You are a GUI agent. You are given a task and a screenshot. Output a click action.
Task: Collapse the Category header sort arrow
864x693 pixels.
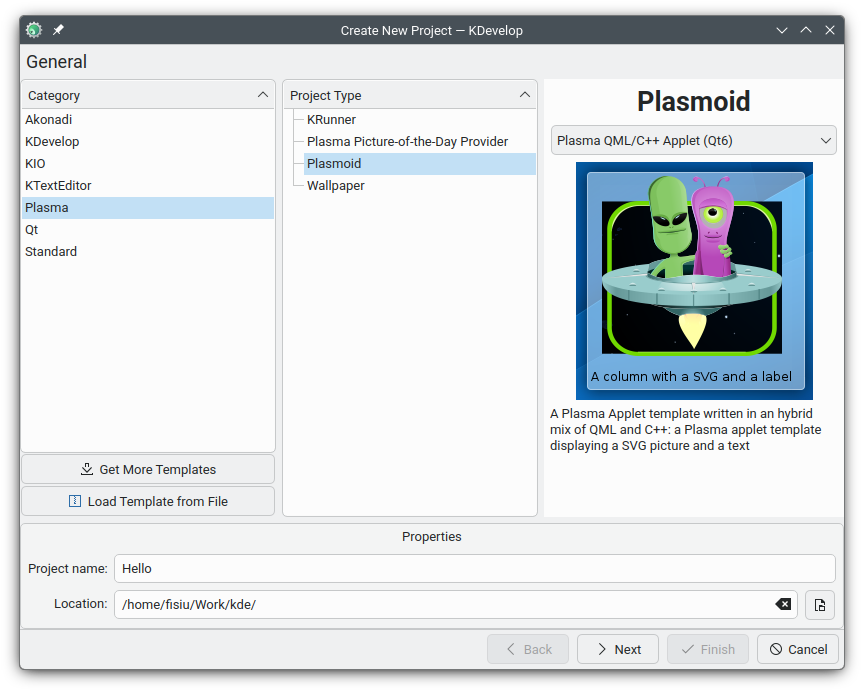[x=263, y=95]
